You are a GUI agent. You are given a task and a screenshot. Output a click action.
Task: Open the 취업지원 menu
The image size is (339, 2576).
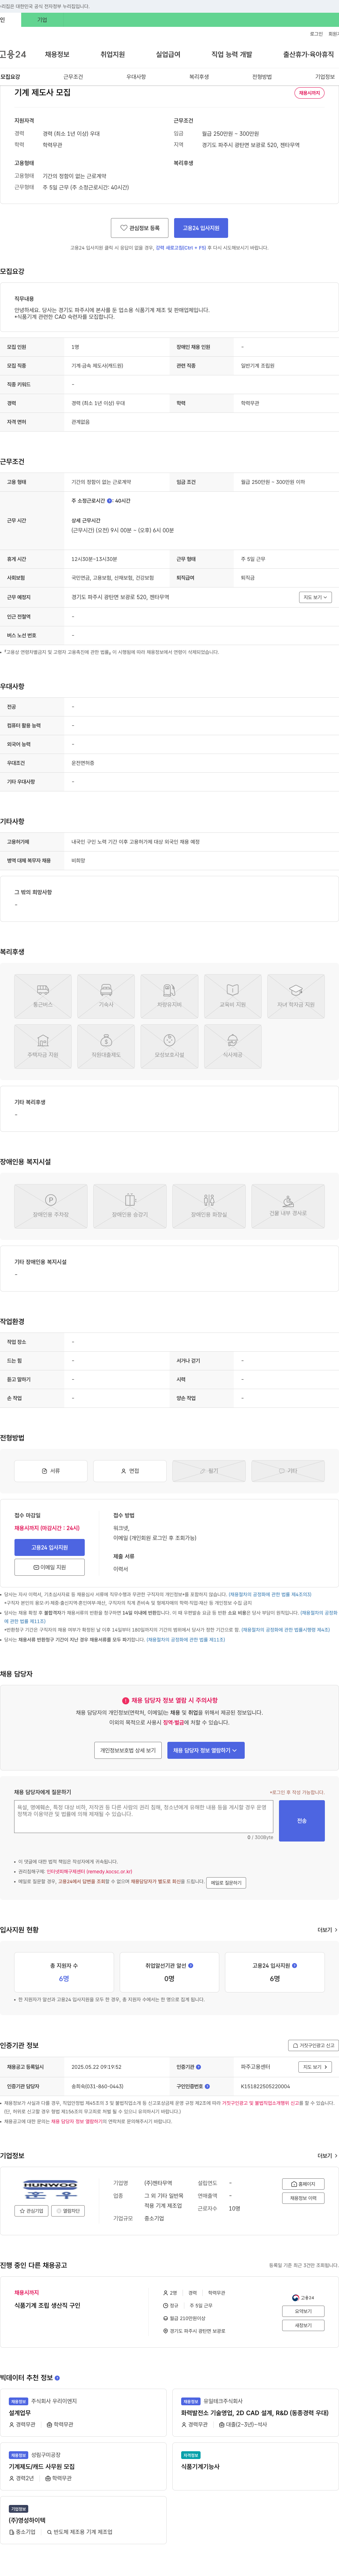112,54
